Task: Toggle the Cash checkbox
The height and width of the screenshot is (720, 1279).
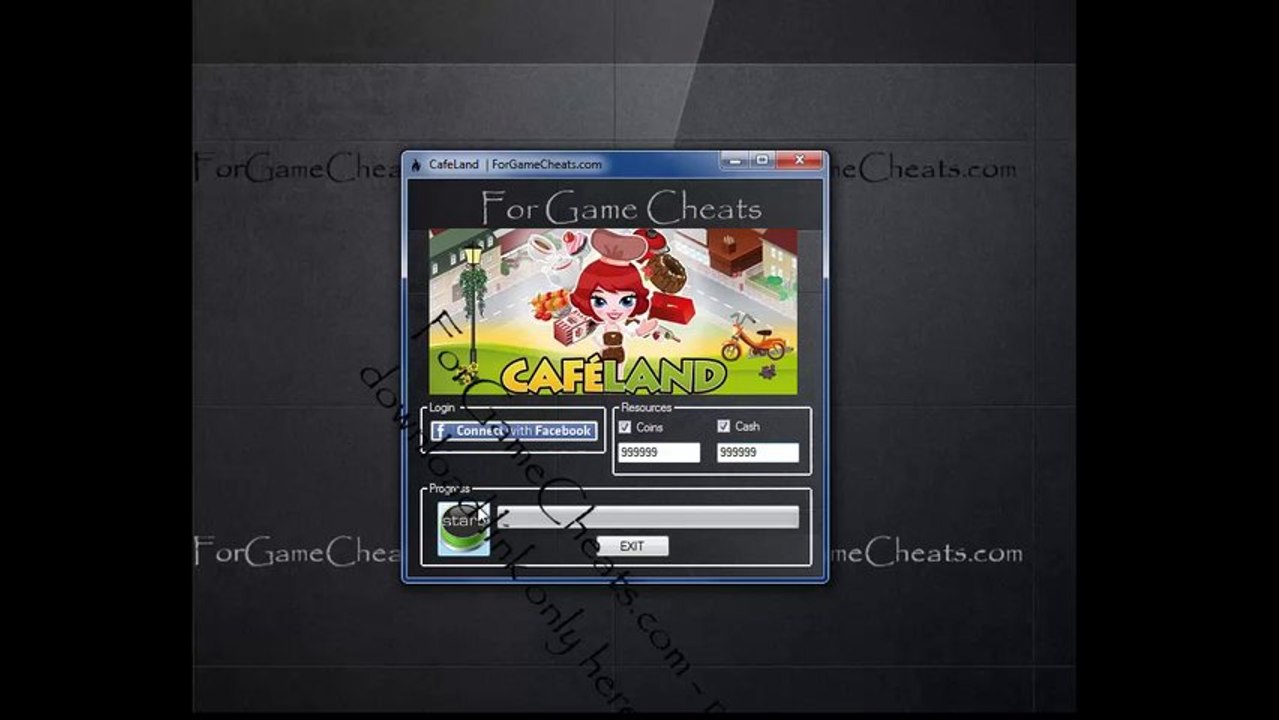Action: click(x=724, y=426)
